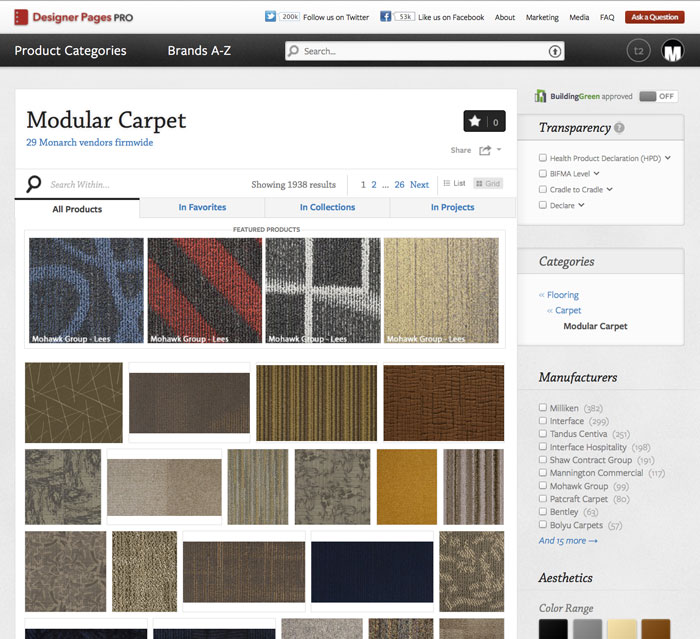Click the Transparency help question mark
The image size is (700, 639).
tap(619, 128)
